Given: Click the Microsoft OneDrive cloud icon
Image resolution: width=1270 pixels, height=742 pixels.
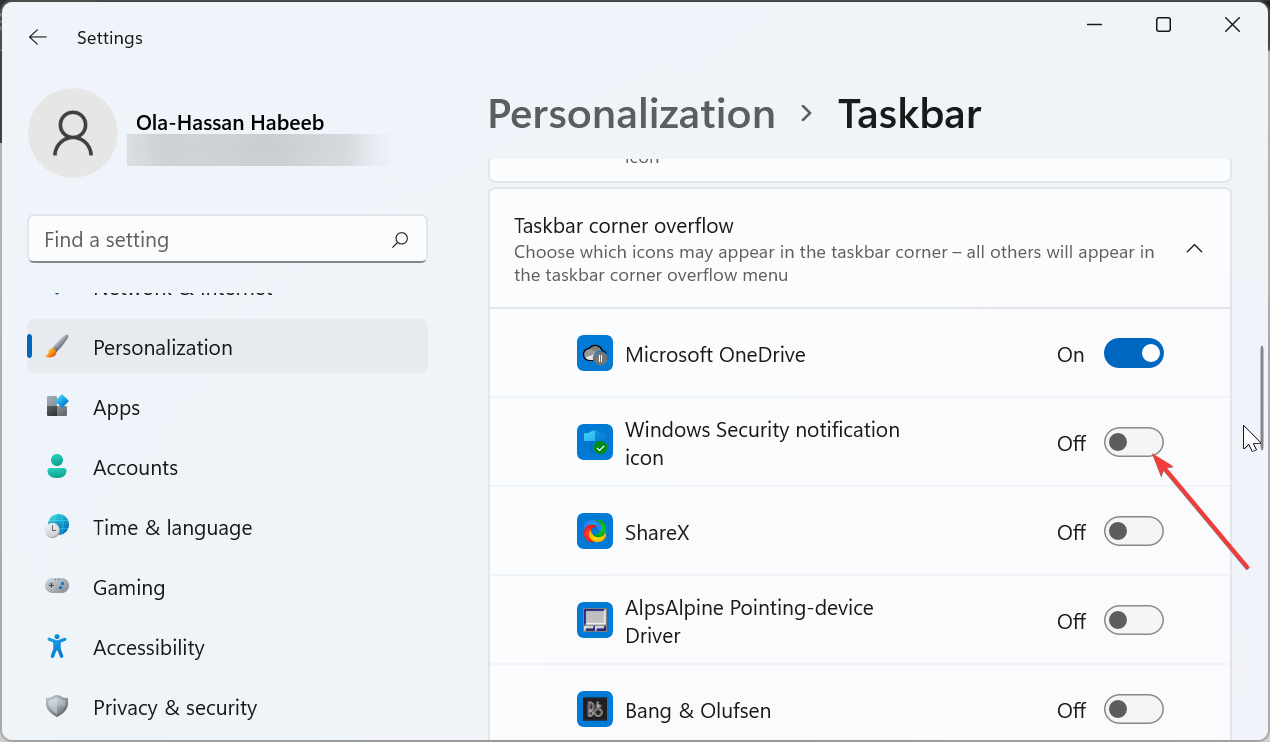Looking at the screenshot, I should [595, 354].
